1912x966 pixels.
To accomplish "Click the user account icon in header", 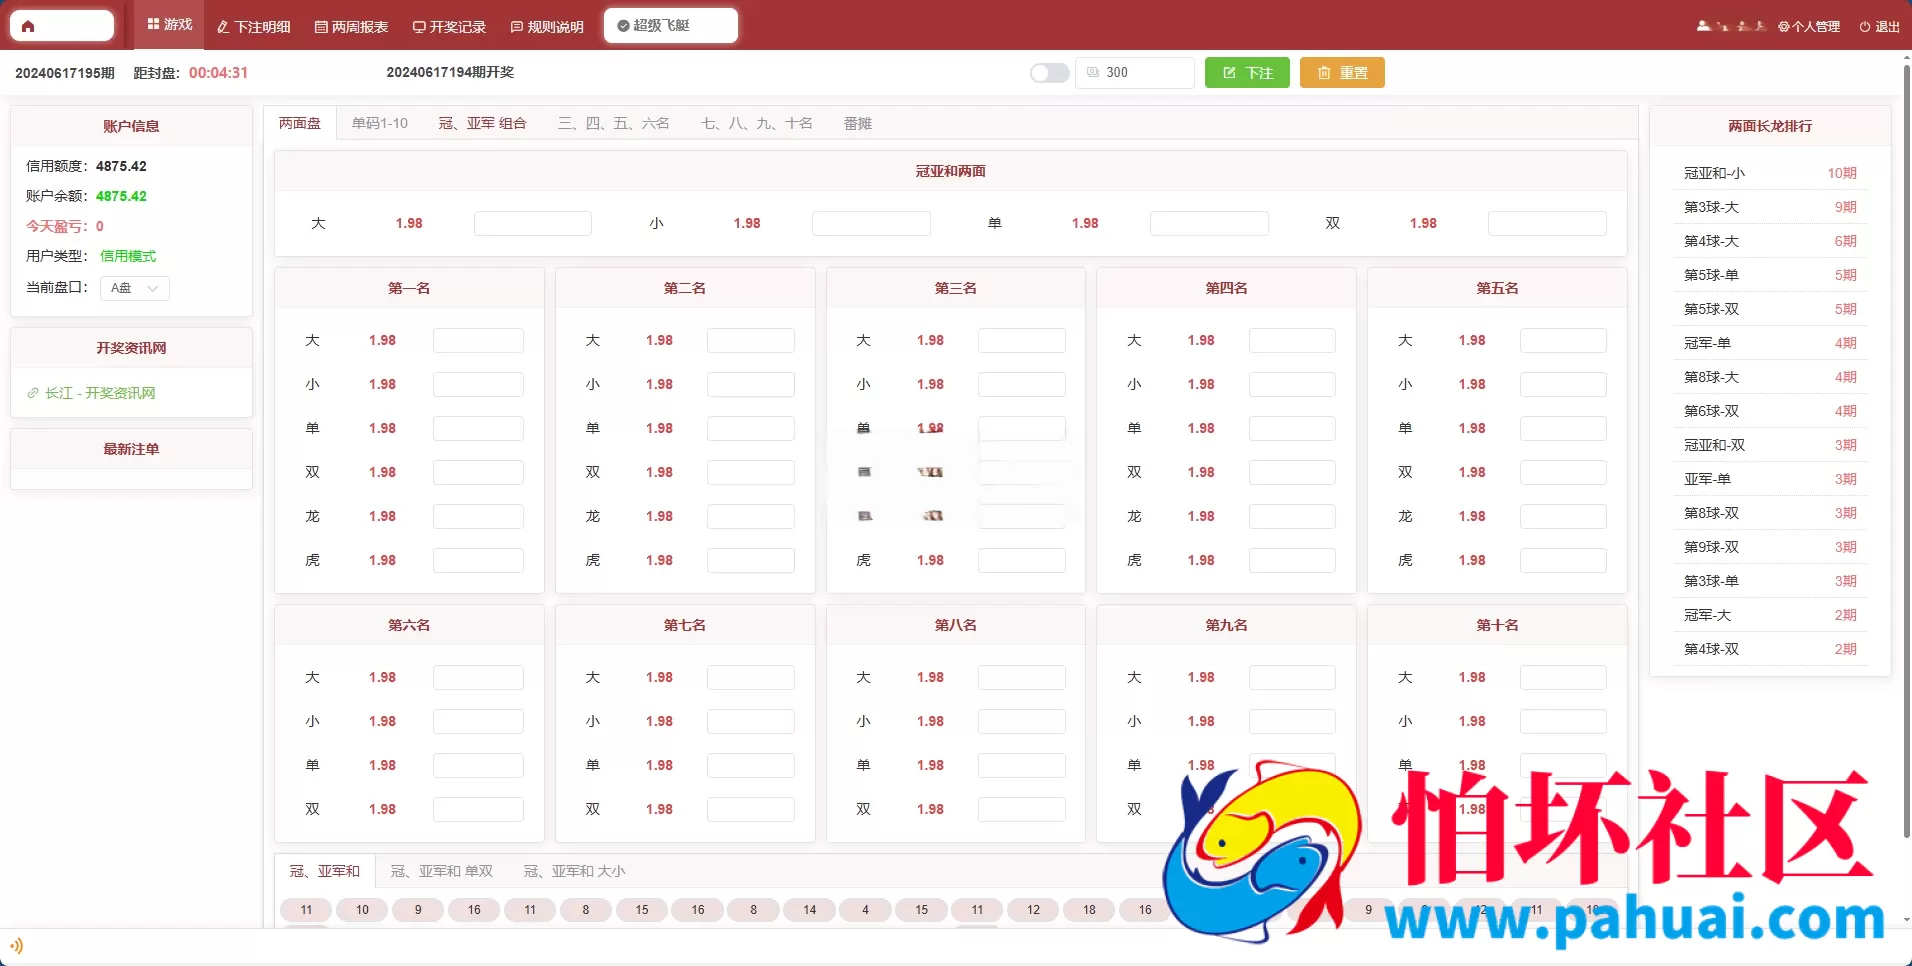I will coord(1703,27).
